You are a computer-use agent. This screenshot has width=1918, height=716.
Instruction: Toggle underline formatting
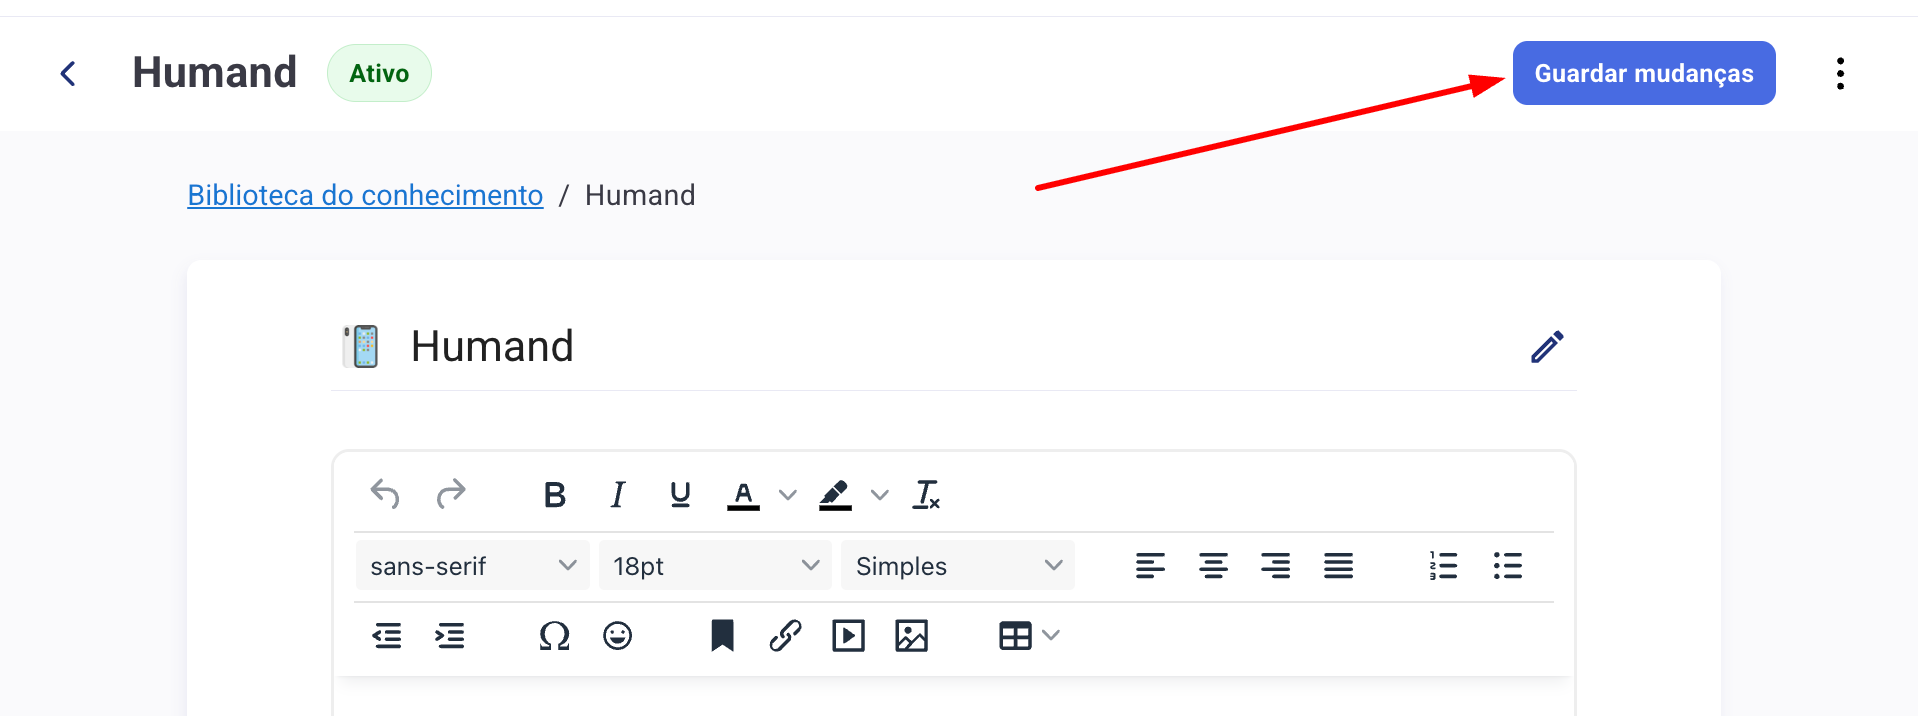click(681, 494)
